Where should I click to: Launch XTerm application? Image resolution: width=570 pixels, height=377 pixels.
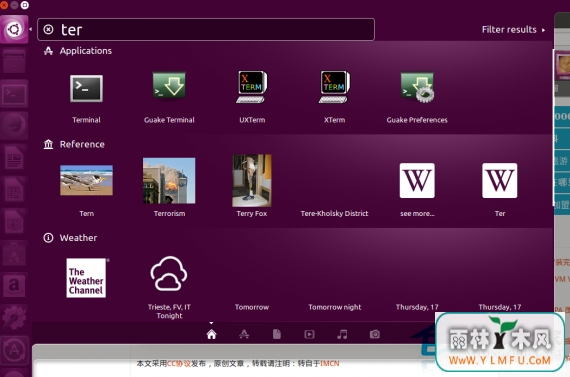(x=334, y=87)
